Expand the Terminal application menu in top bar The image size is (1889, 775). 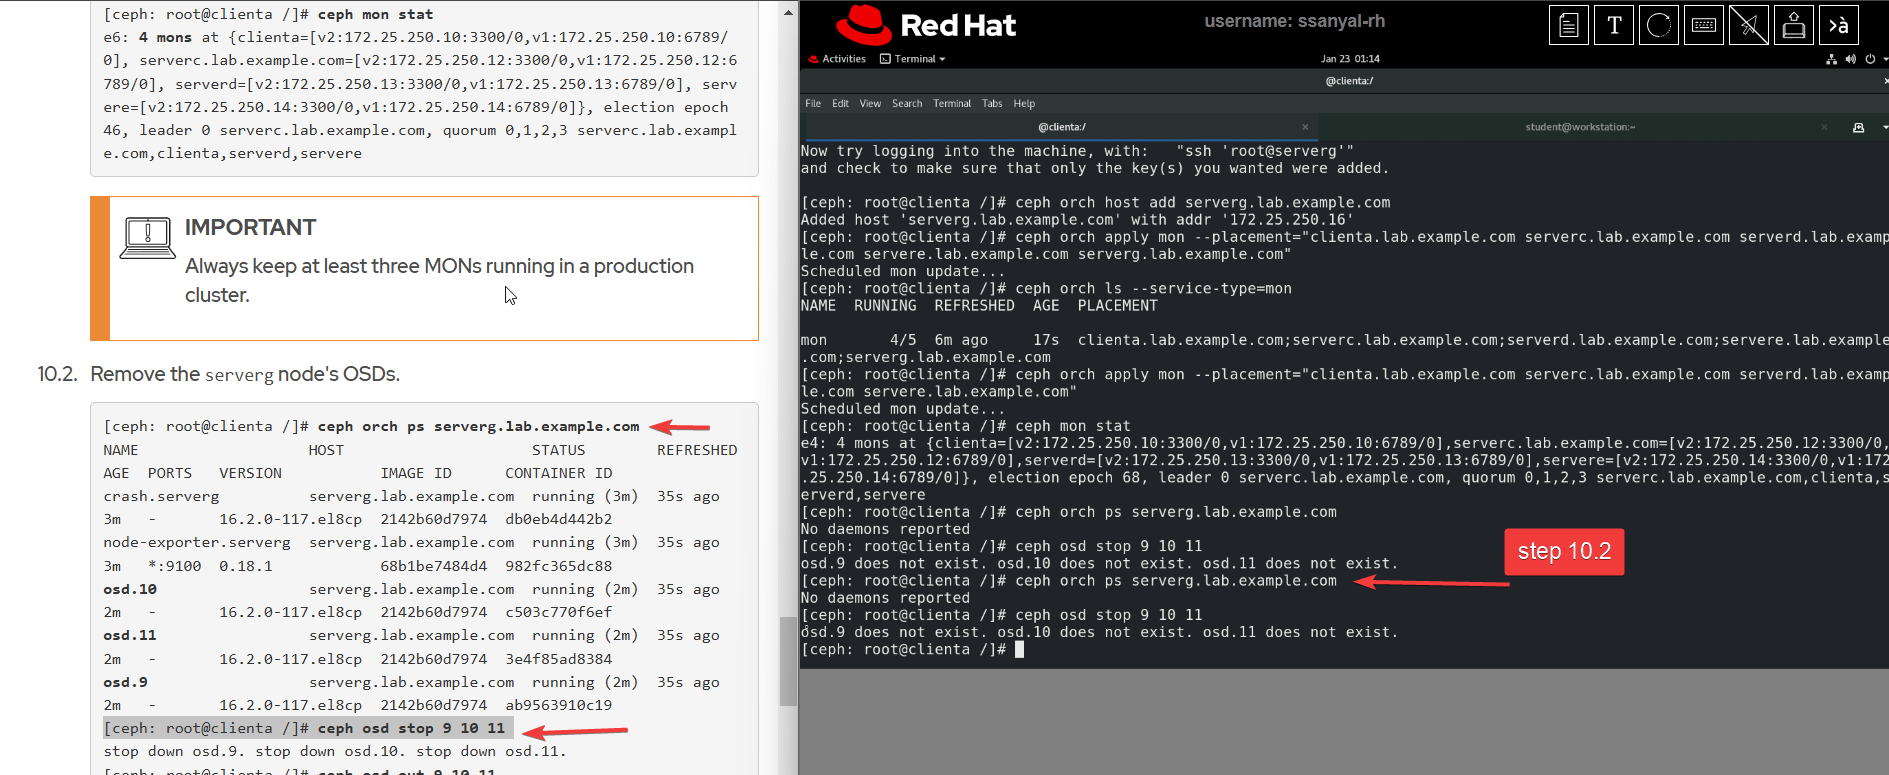tap(913, 59)
